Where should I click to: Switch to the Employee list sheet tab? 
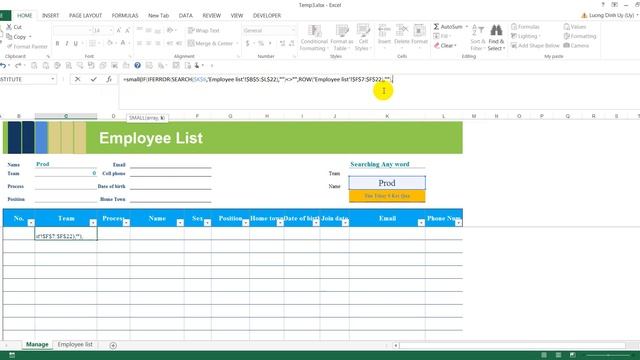pyautogui.click(x=75, y=344)
